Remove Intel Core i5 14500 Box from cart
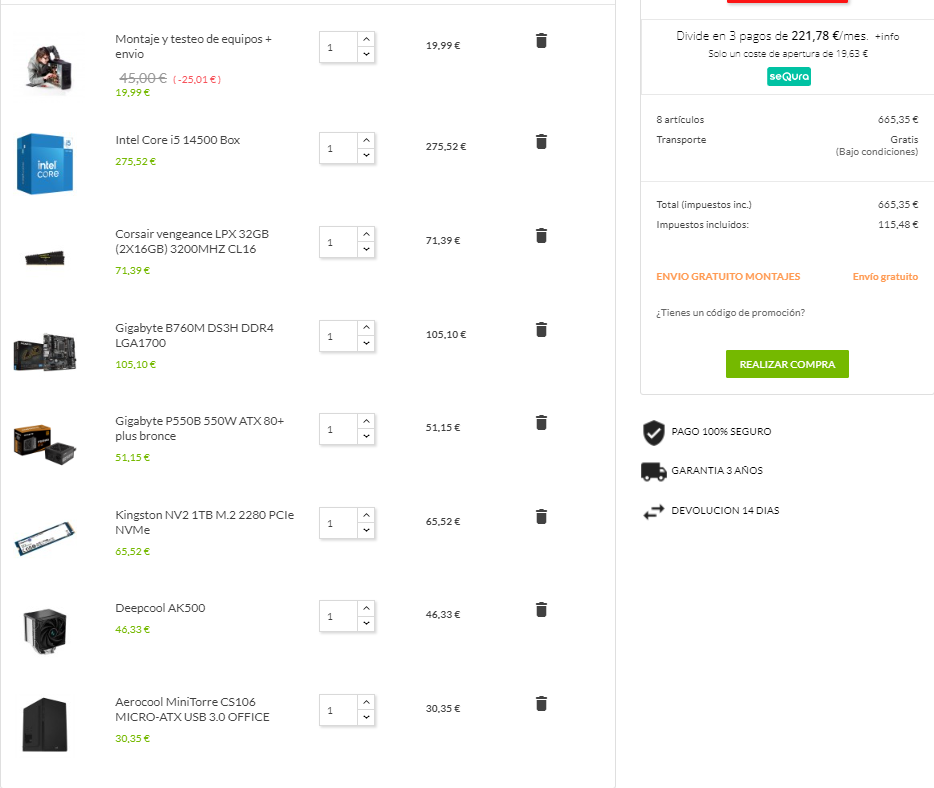Image resolution: width=934 pixels, height=788 pixels. point(541,142)
